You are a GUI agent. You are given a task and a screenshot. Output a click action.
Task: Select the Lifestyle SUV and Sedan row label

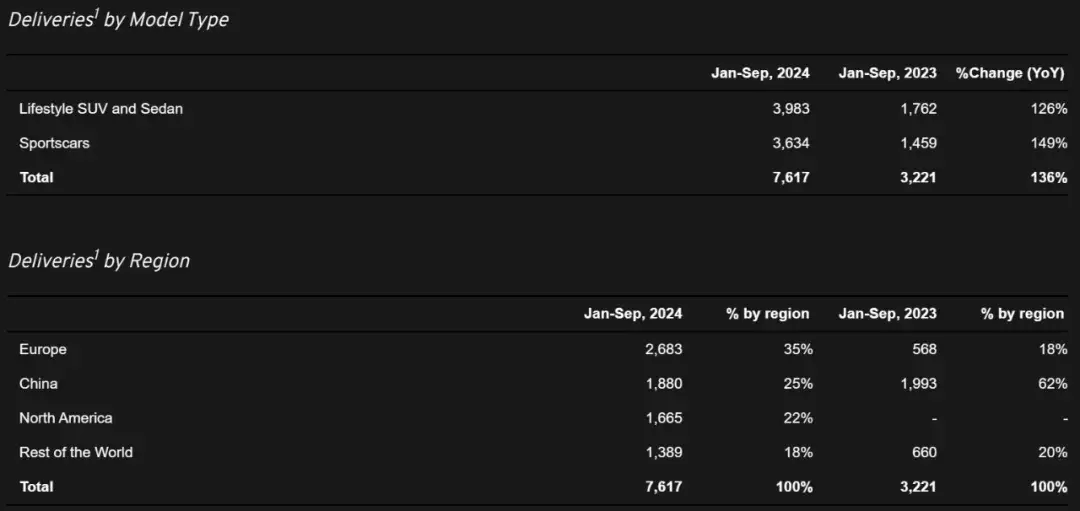101,108
